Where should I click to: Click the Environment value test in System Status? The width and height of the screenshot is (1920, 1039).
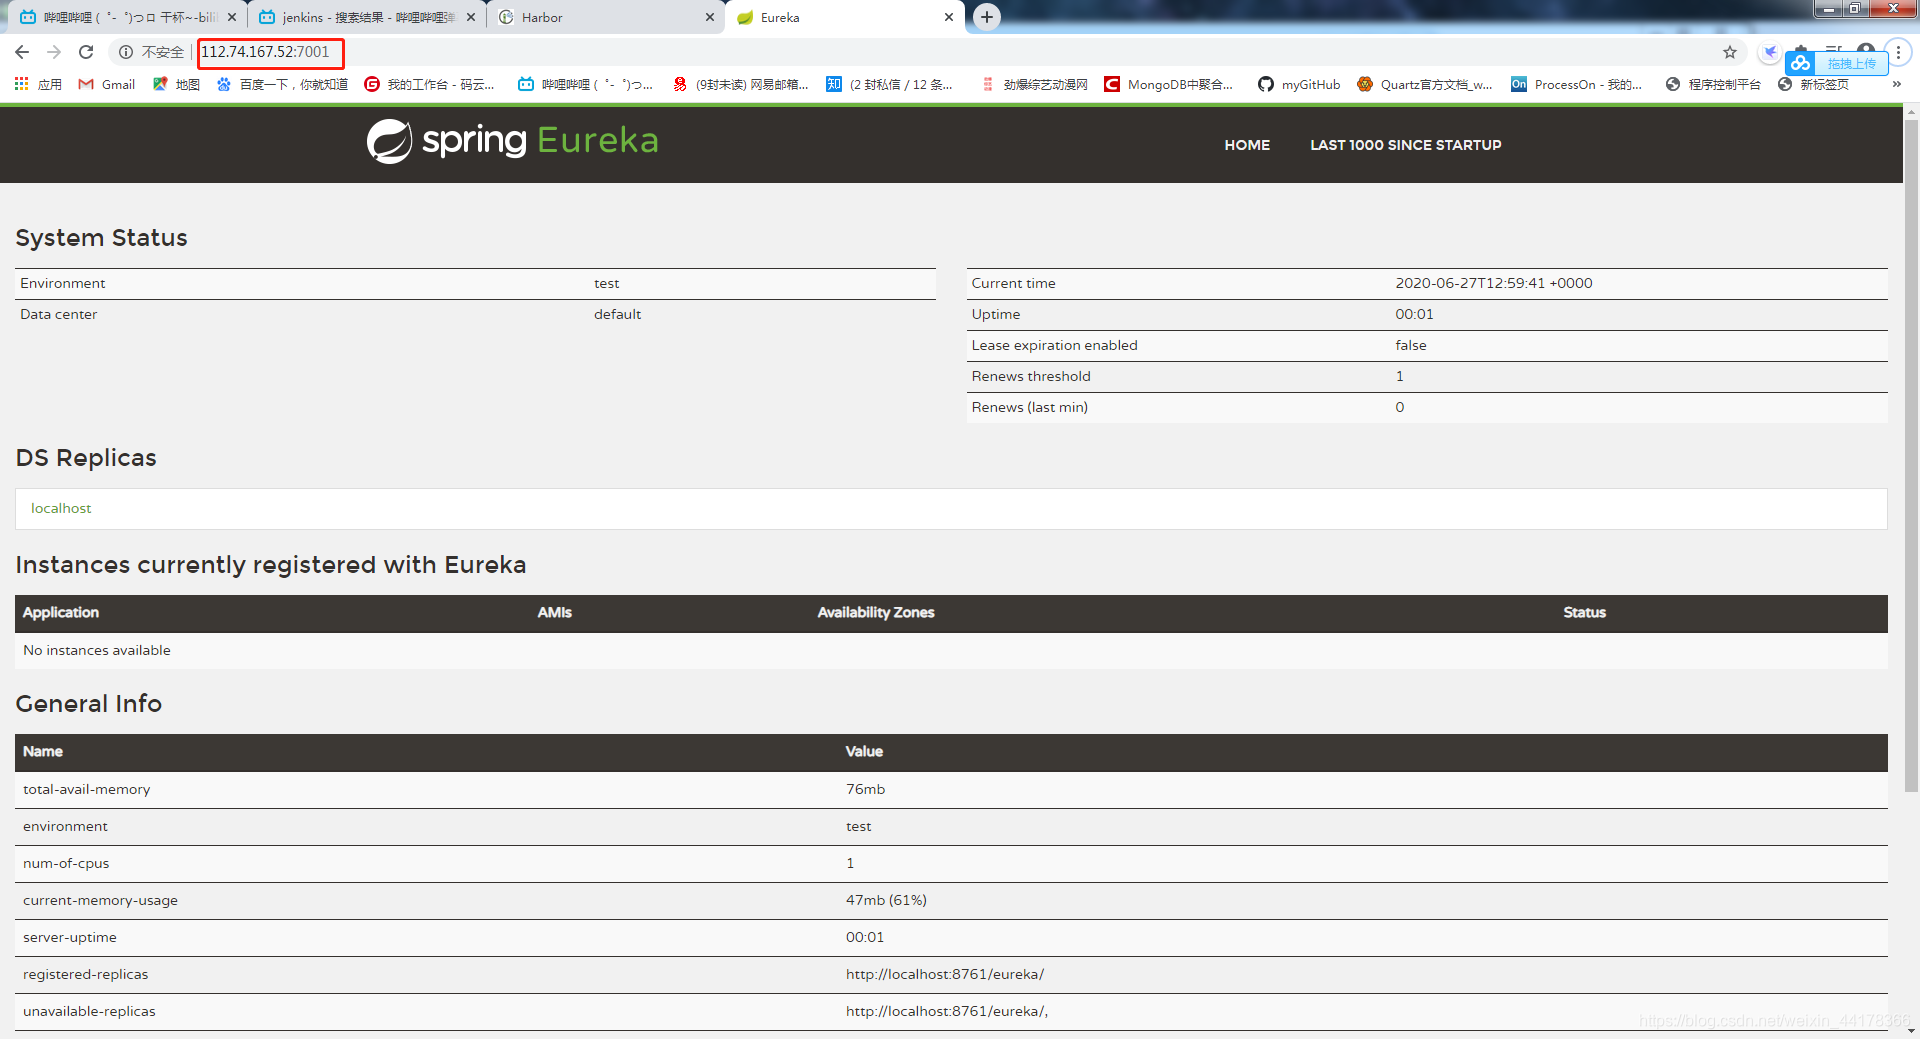(x=606, y=283)
